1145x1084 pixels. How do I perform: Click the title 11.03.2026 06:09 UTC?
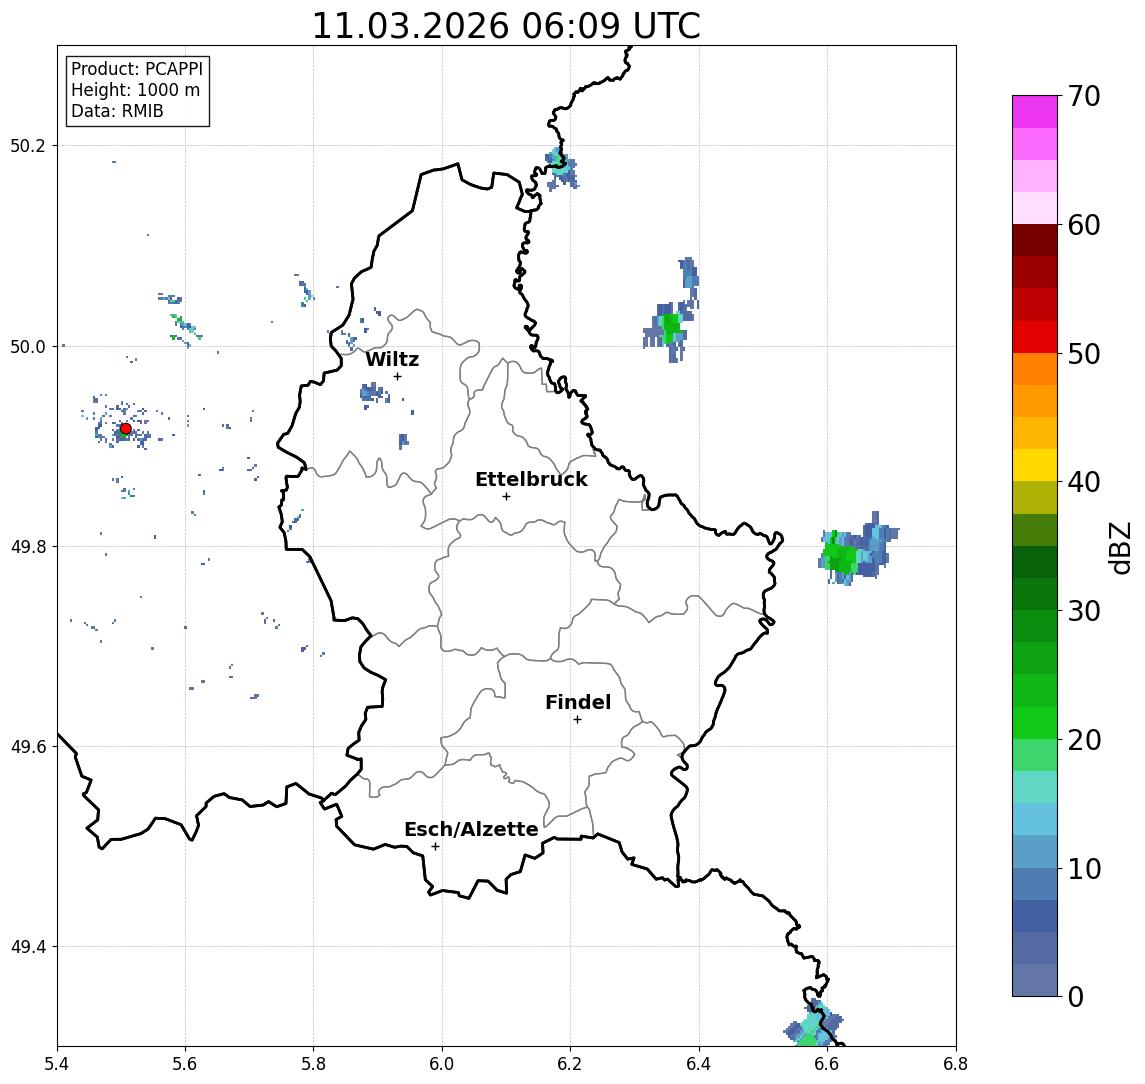tap(506, 26)
